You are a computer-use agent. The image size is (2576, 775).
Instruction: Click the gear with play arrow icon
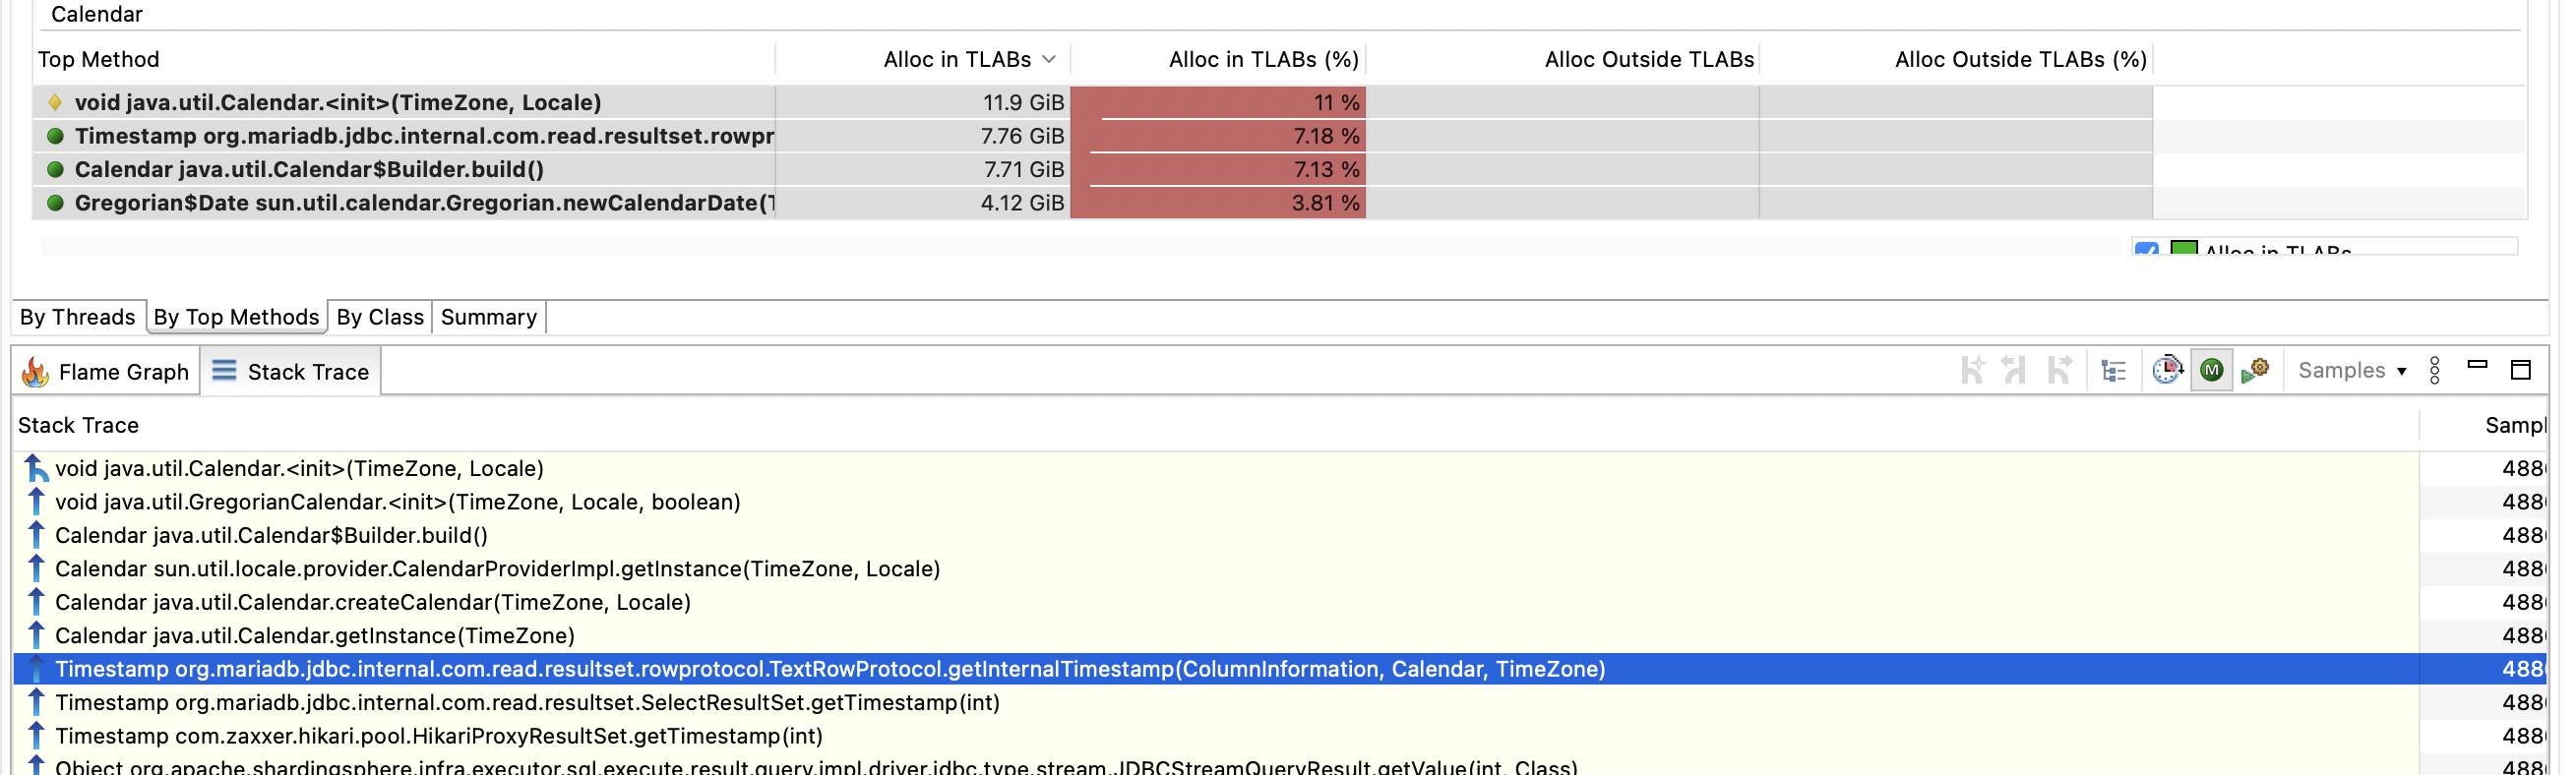[2255, 371]
